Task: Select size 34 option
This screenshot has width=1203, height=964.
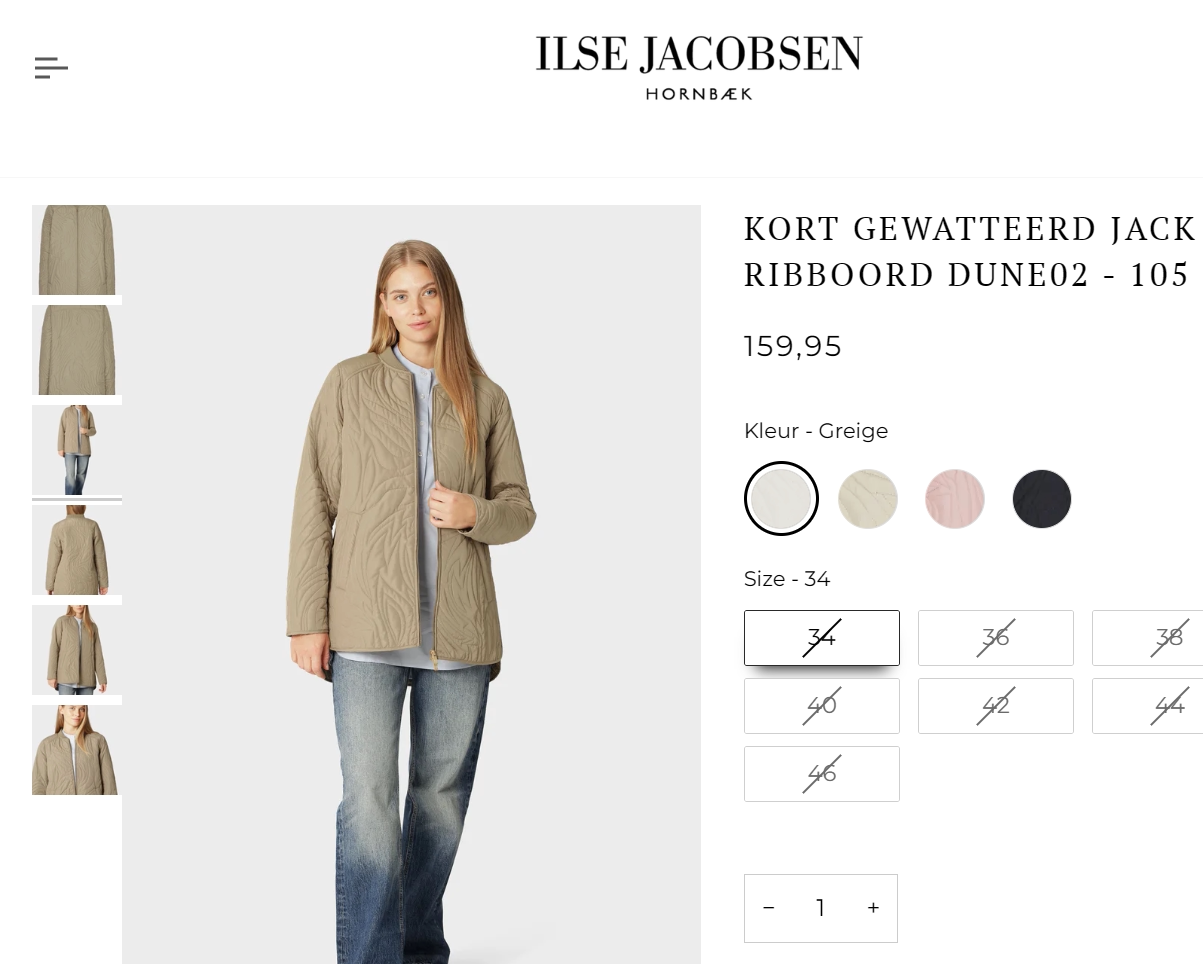Action: pos(822,638)
